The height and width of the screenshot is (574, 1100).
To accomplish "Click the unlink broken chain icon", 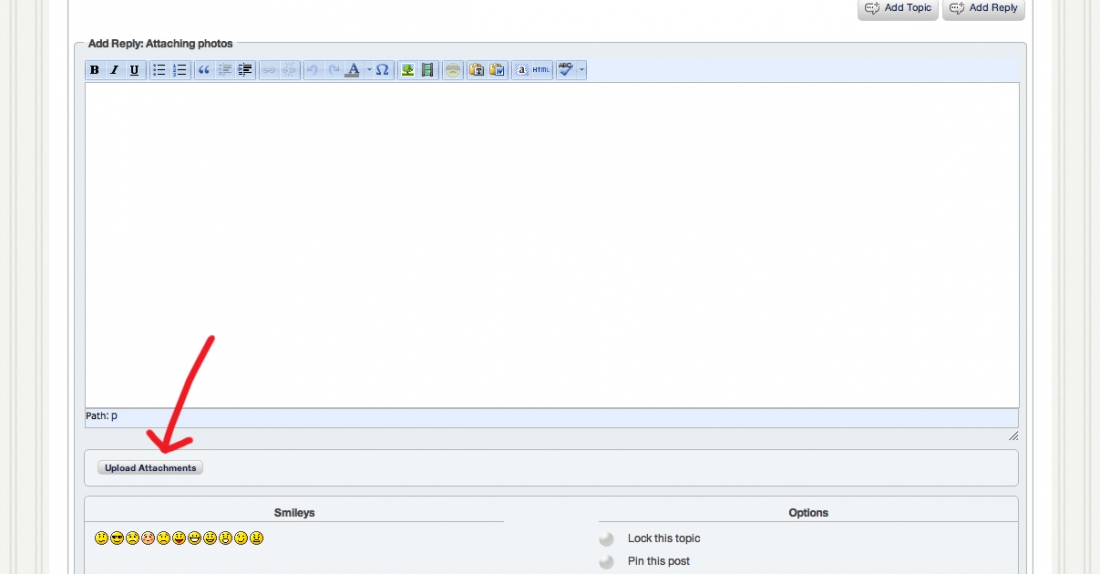I will [x=289, y=70].
